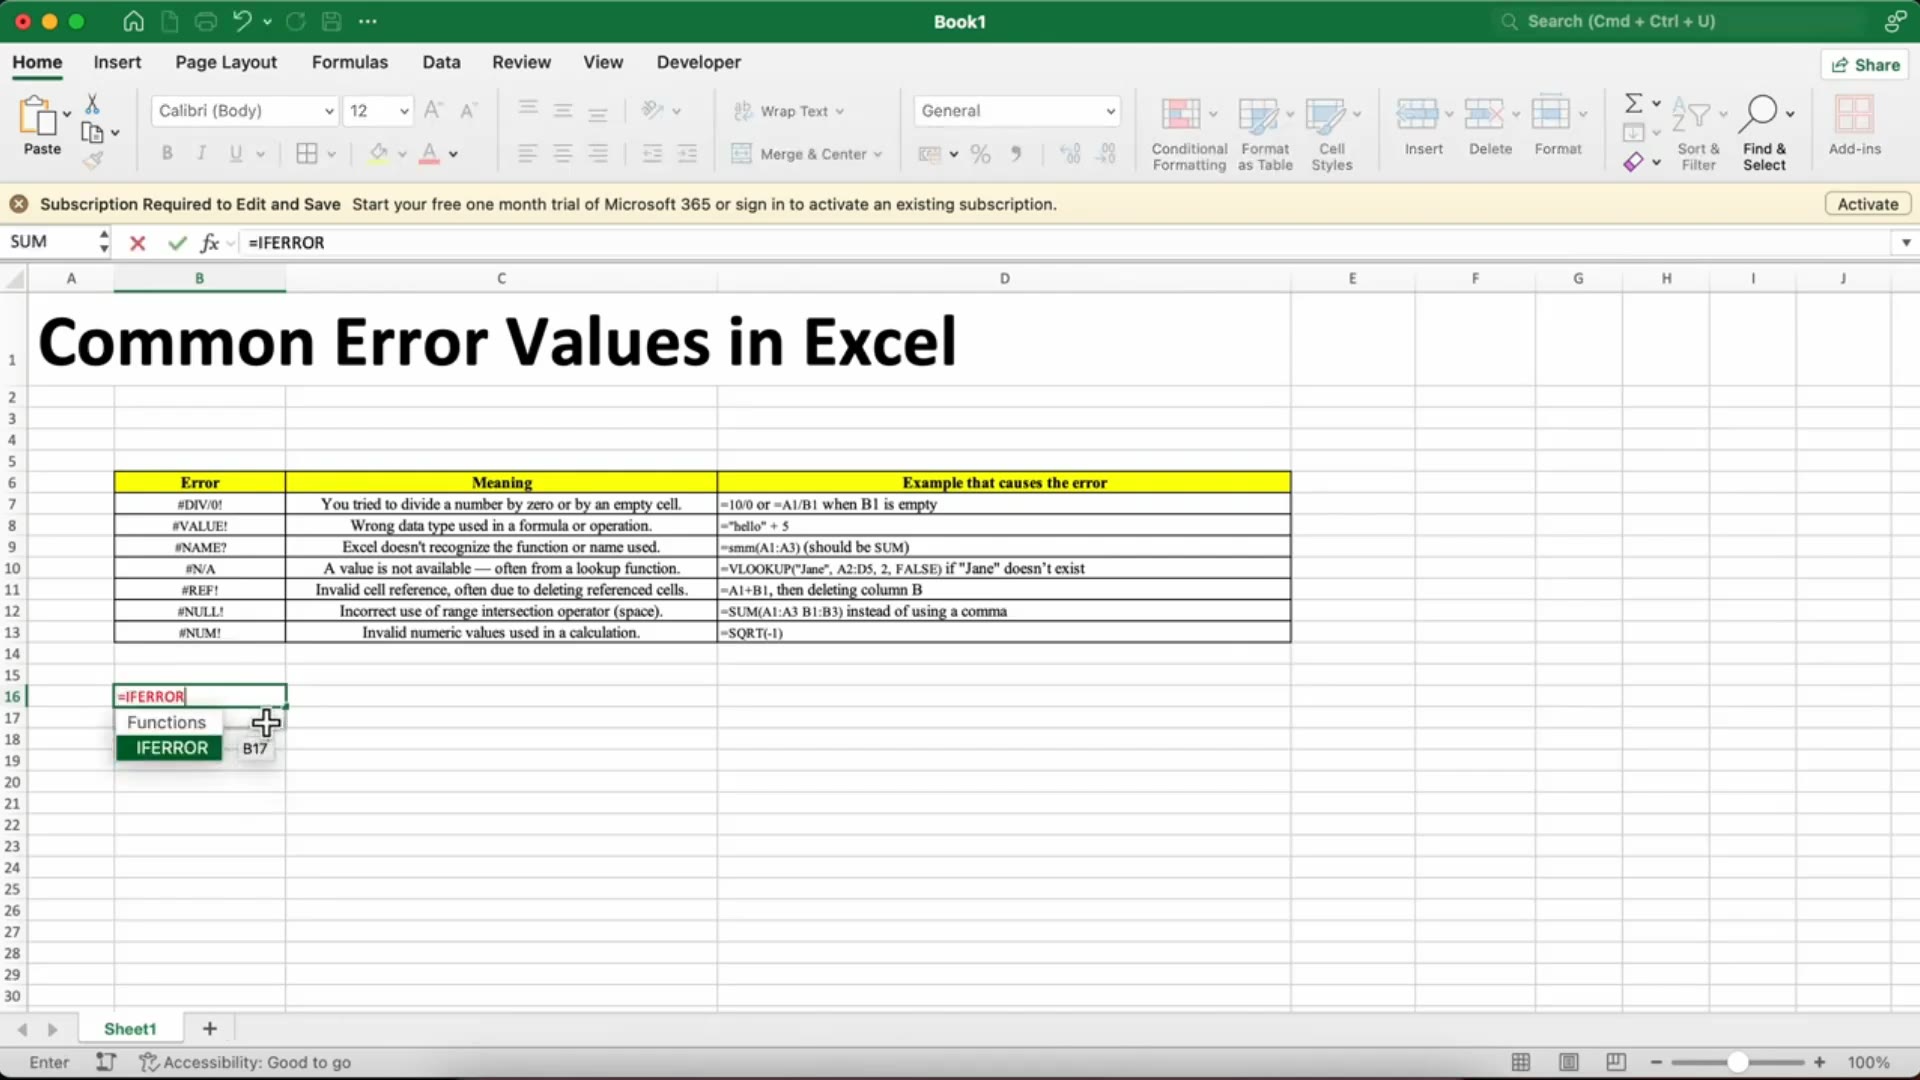Click the Paste clipboard icon
The width and height of the screenshot is (1920, 1080).
click(x=38, y=116)
